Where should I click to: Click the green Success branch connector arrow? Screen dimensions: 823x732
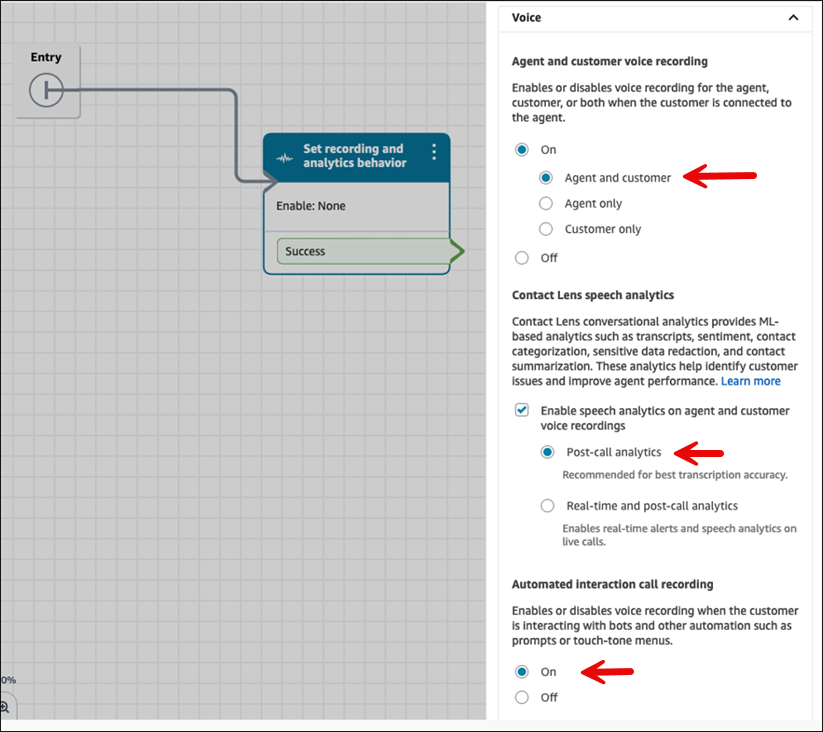(457, 251)
